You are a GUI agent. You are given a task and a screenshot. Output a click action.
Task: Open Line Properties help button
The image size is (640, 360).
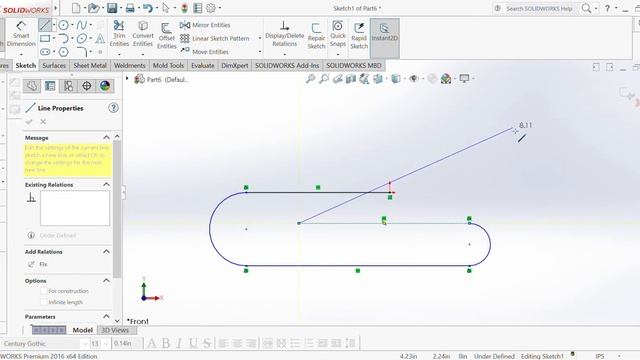pos(113,108)
